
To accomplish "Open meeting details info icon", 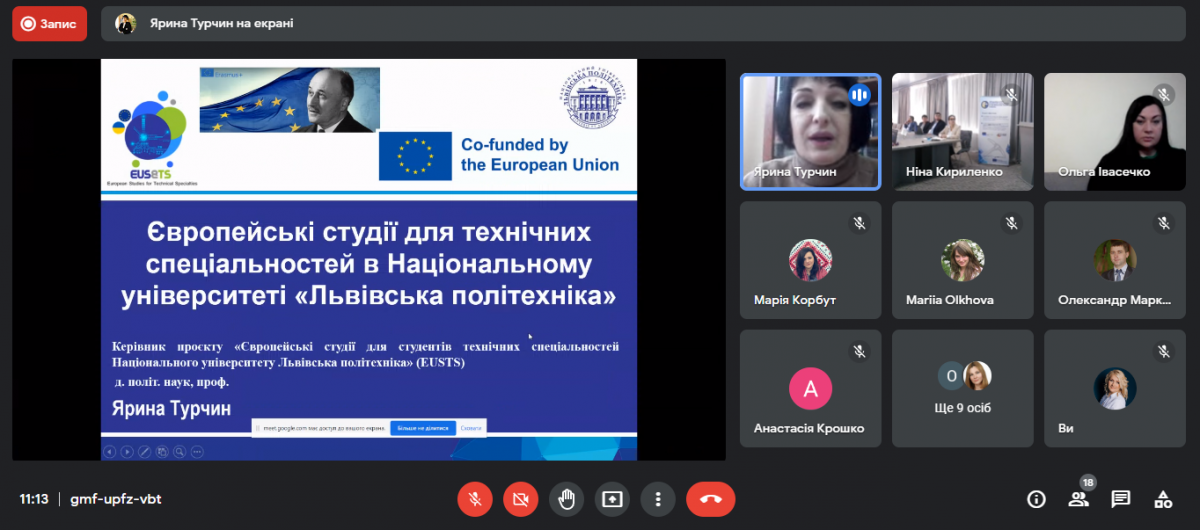I will click(x=1037, y=499).
